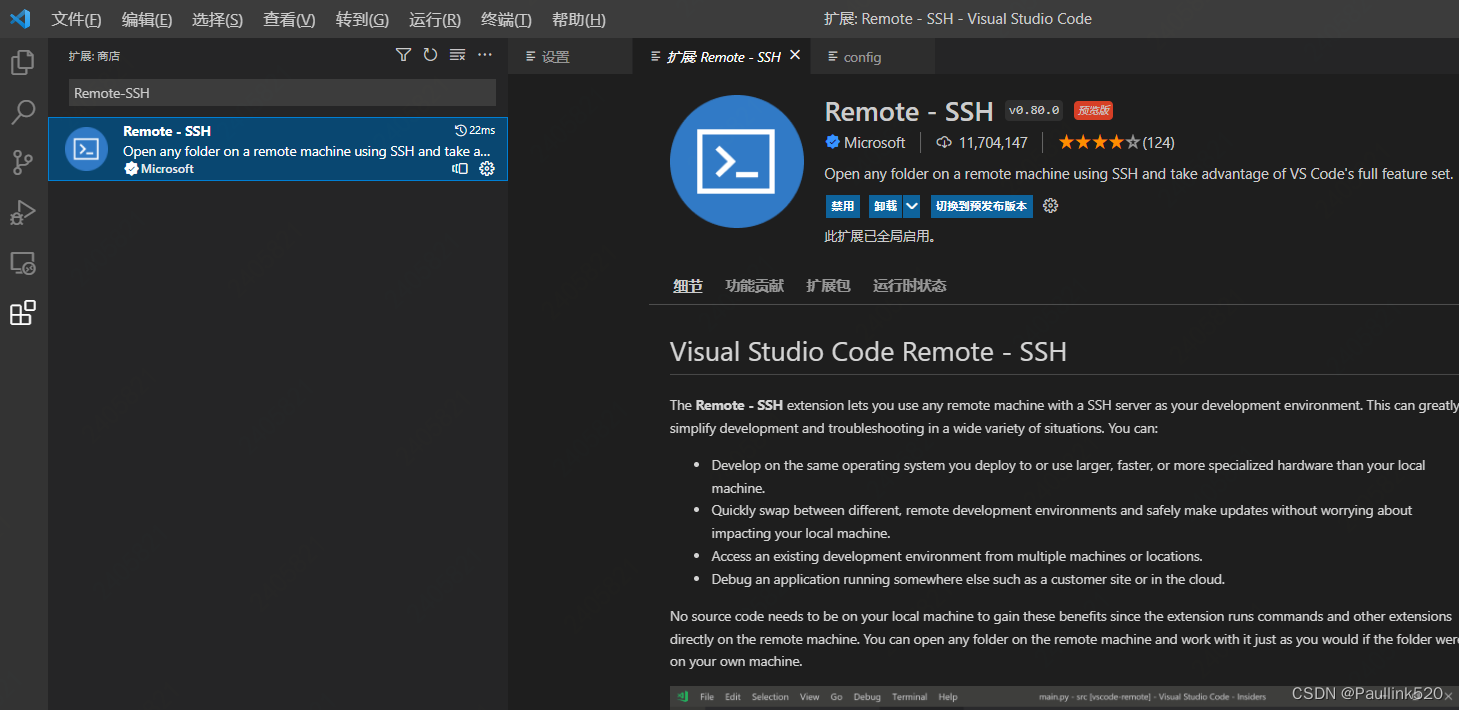Click the remote indicator icon on Remote - SSH list item
Image resolution: width=1459 pixels, height=710 pixels.
click(x=460, y=168)
